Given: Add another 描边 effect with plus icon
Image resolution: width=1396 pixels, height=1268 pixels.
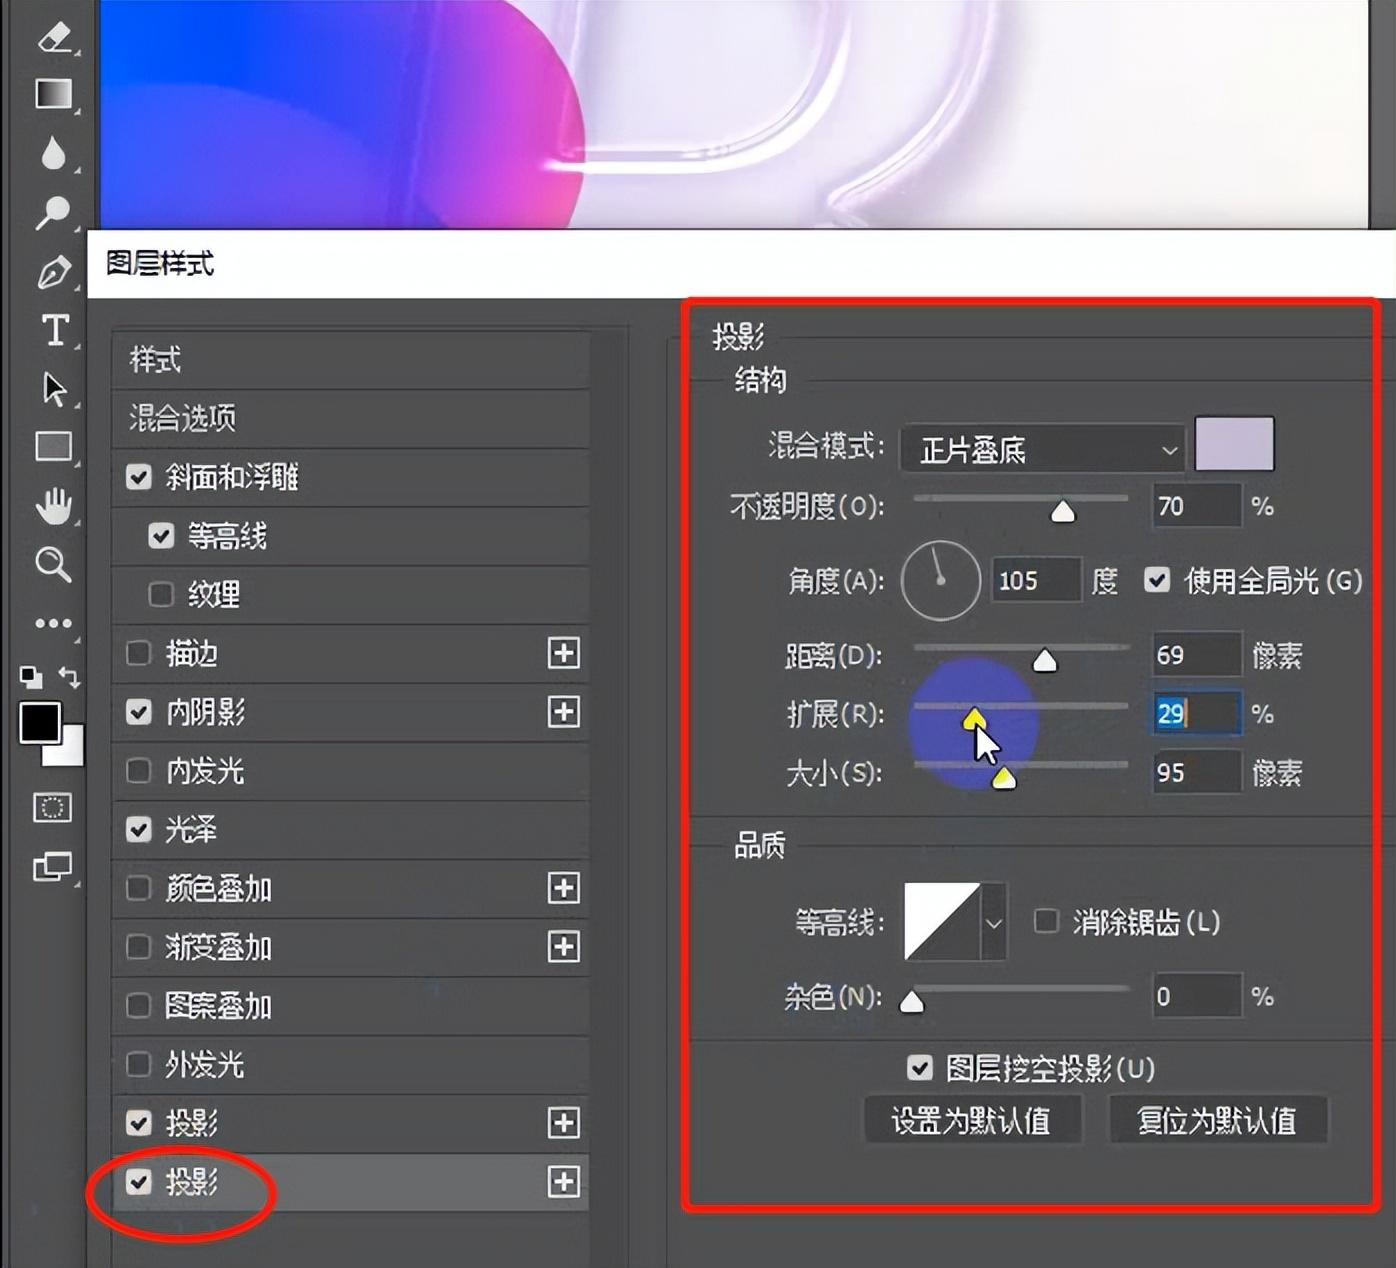Looking at the screenshot, I should coord(564,653).
